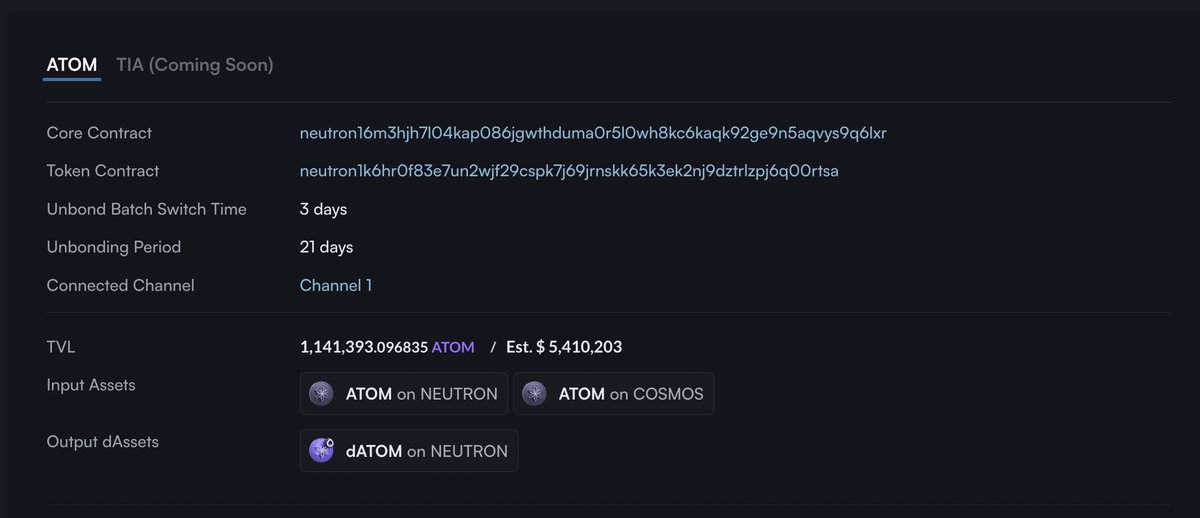
Task: Click the Input Assets label
Action: (x=91, y=385)
